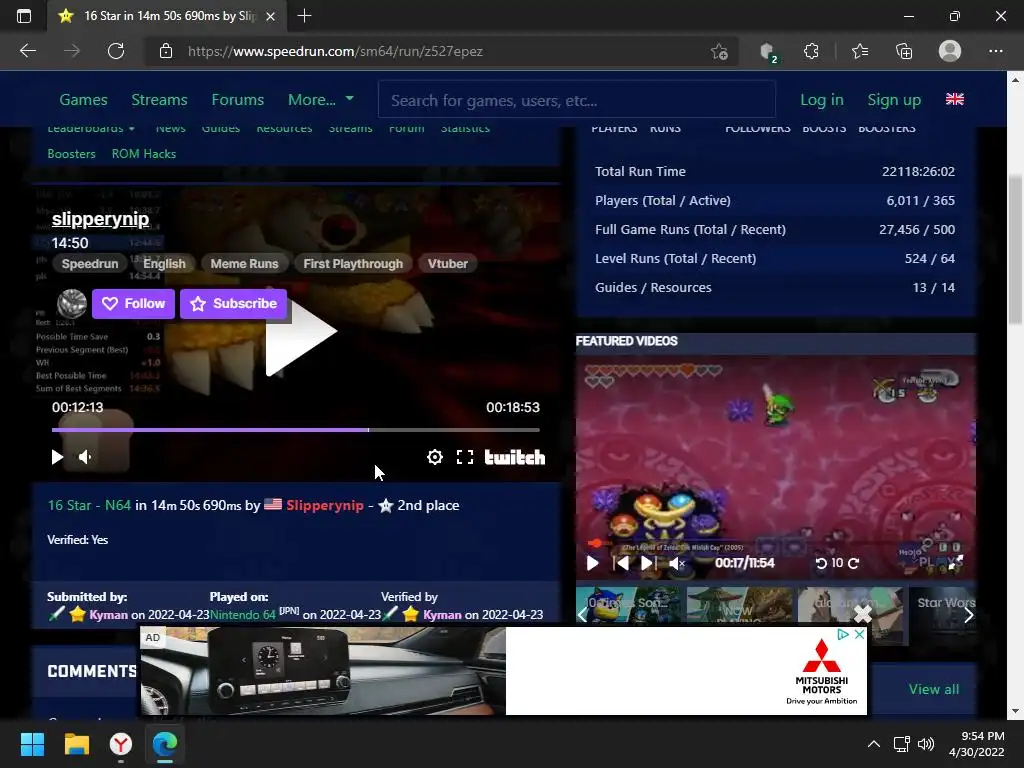Close featured video overlay with X

tap(863, 614)
